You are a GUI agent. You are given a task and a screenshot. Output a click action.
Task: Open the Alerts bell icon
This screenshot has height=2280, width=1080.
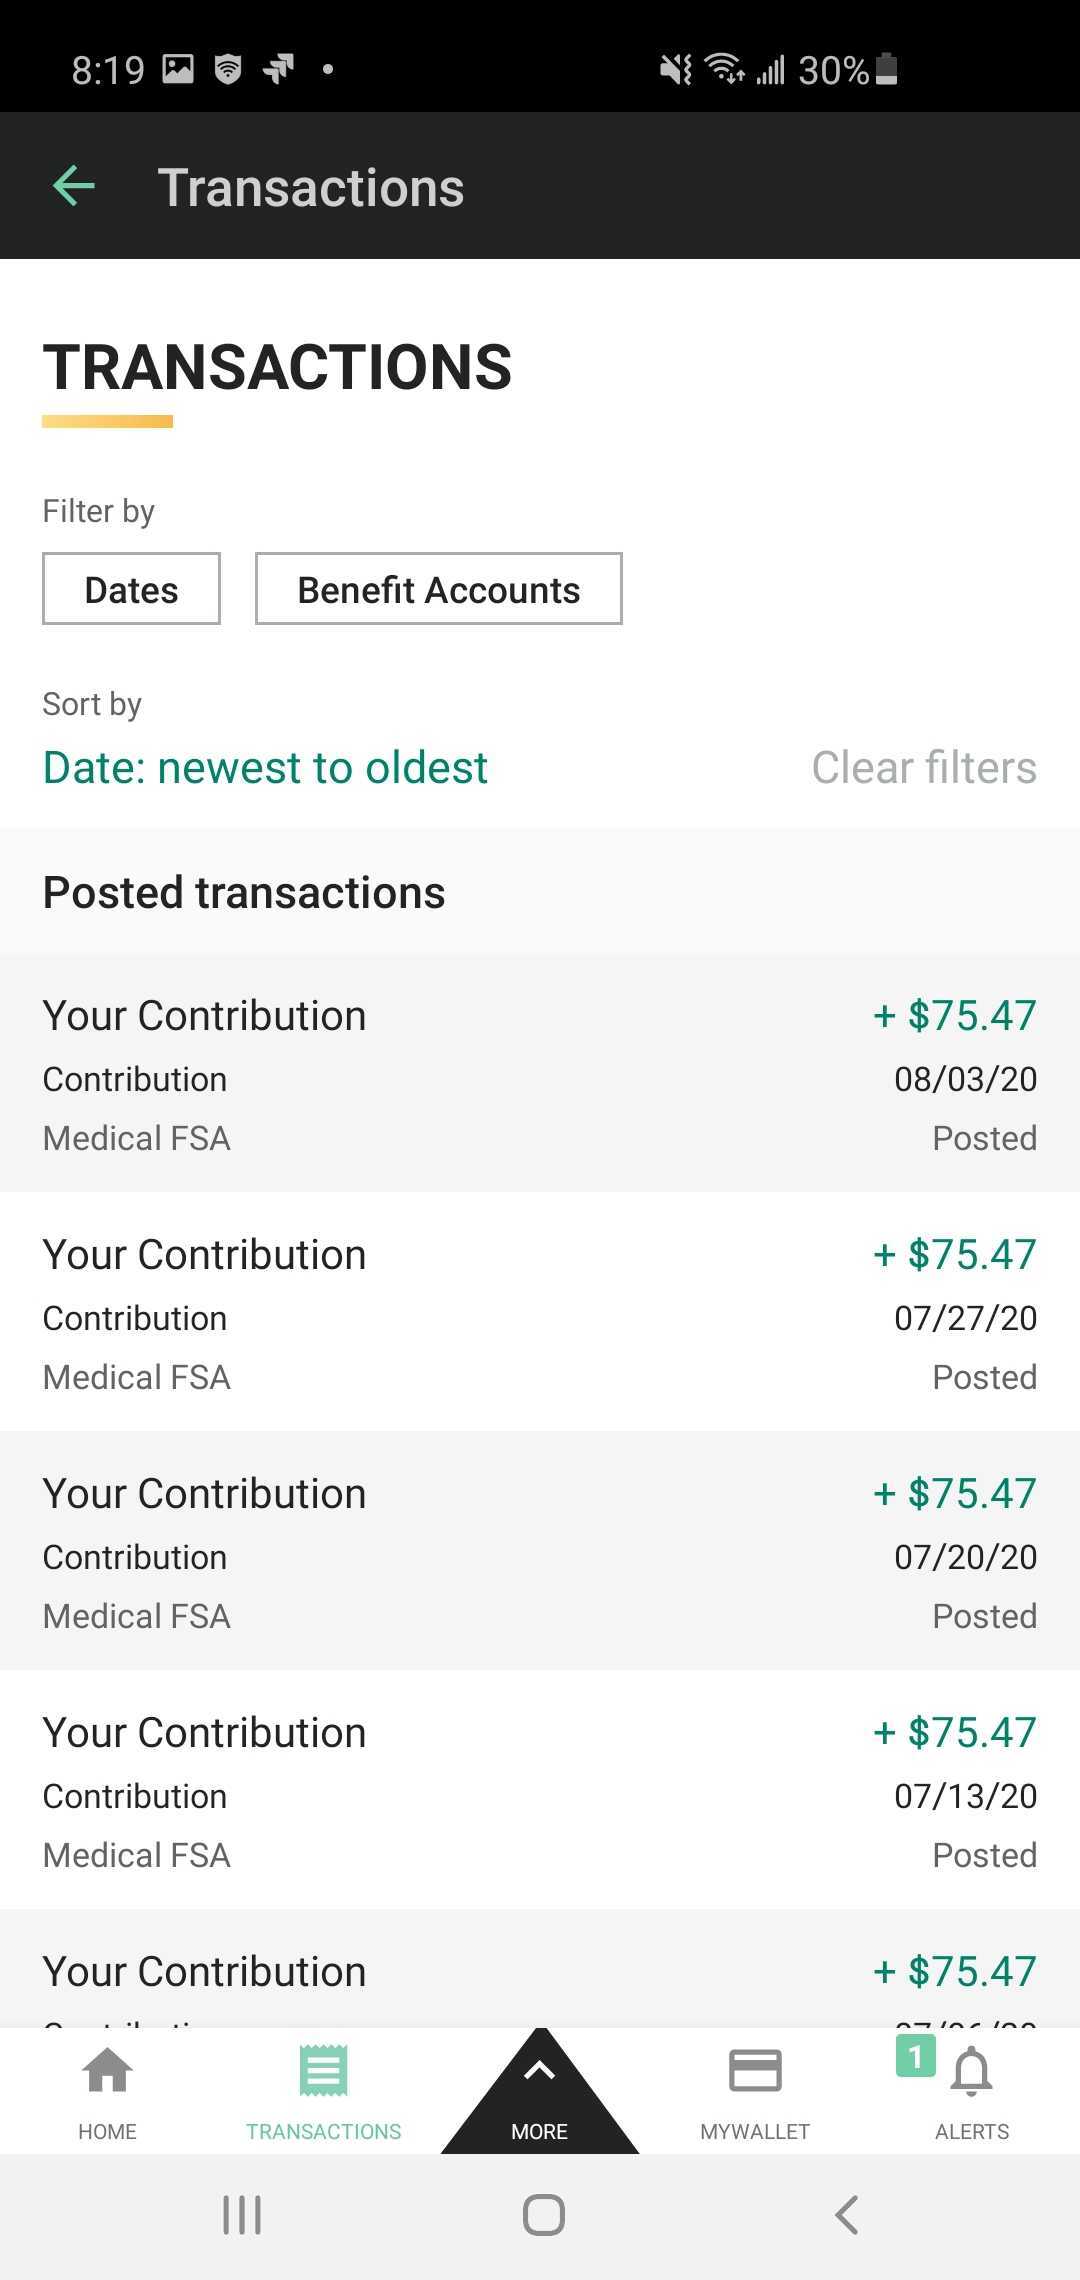tap(971, 2071)
